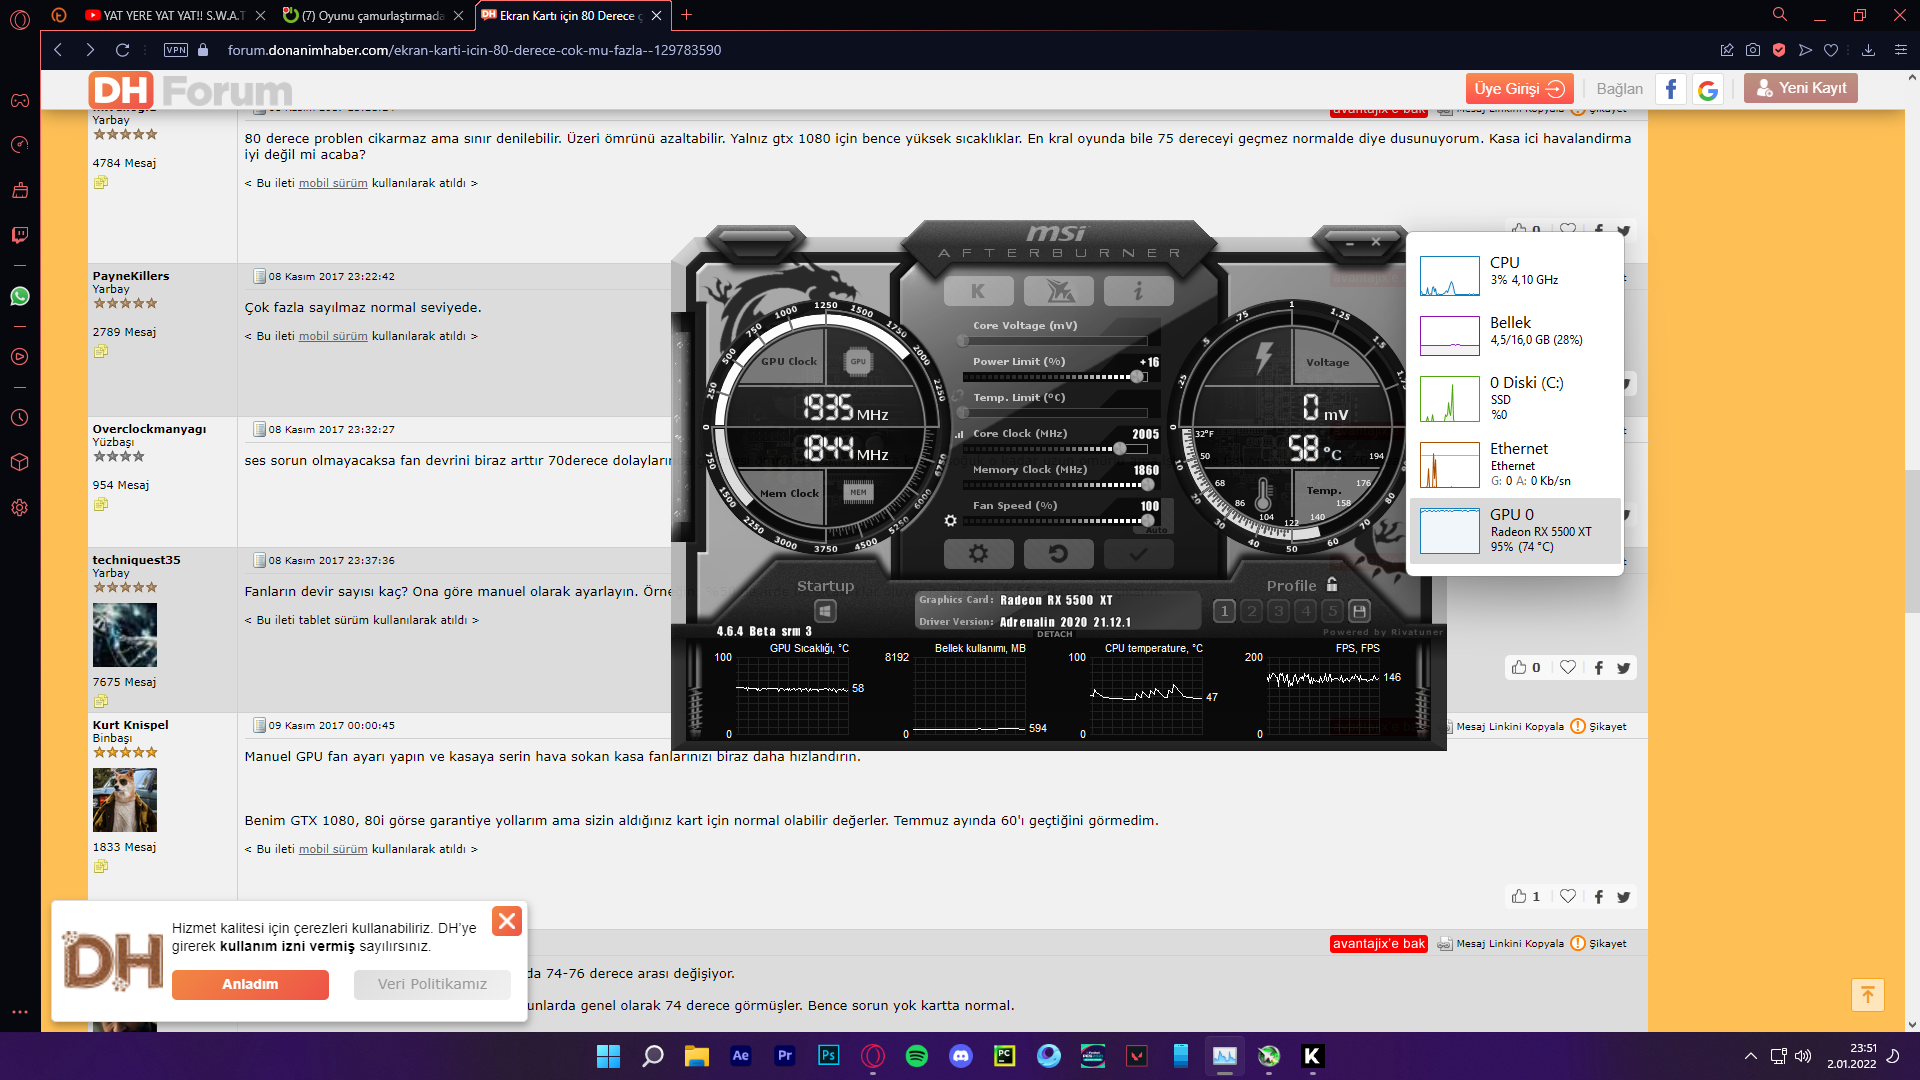The image size is (1920, 1080).
Task: Select Afterburner profile slot 3
Action: point(1278,611)
